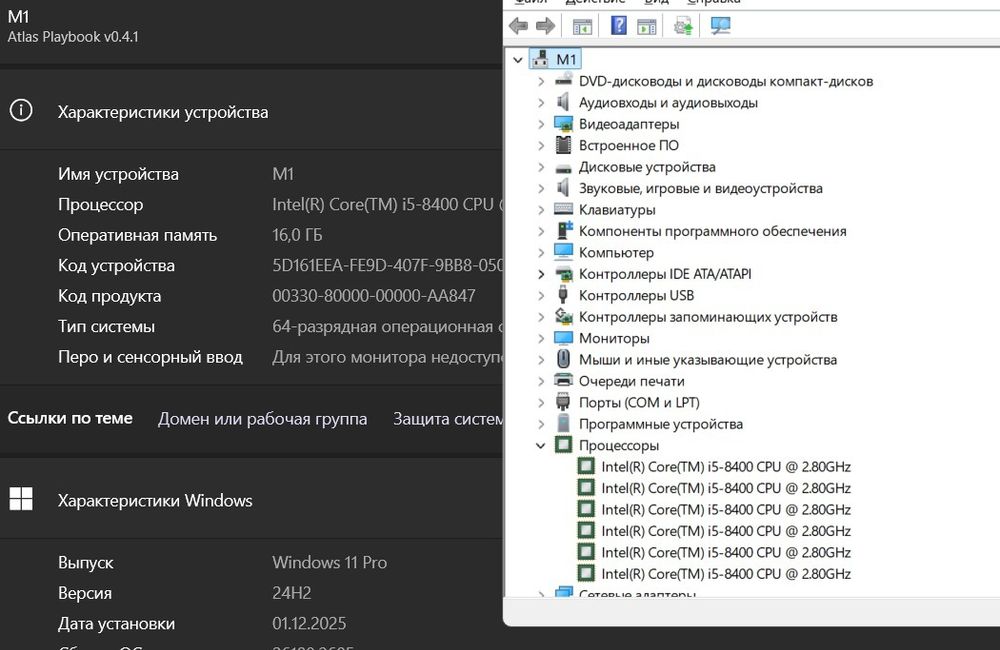1000x650 pixels.
Task: Click the Программные устройства icon
Action: pos(563,423)
